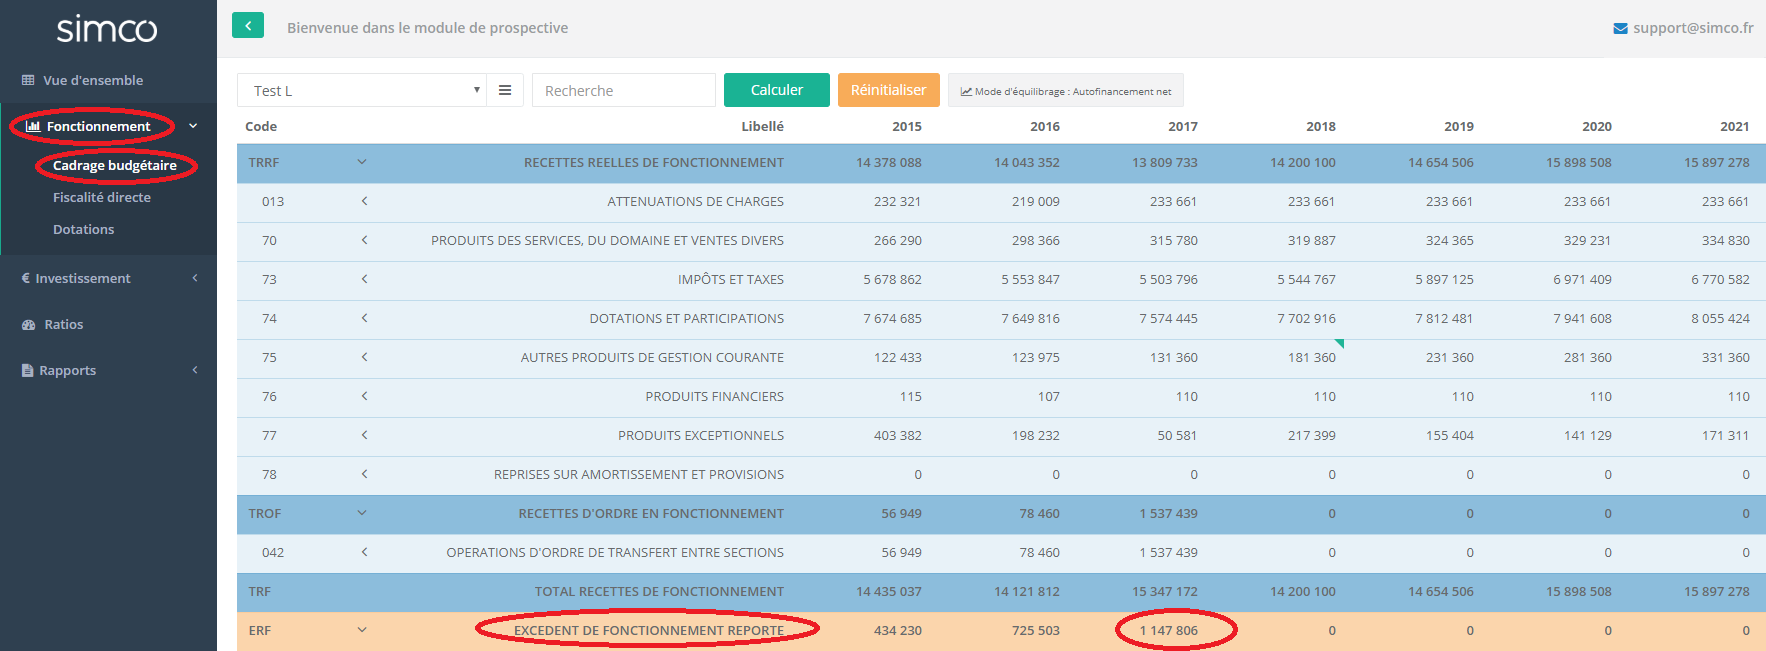Click the support email envelope icon

point(1620,28)
